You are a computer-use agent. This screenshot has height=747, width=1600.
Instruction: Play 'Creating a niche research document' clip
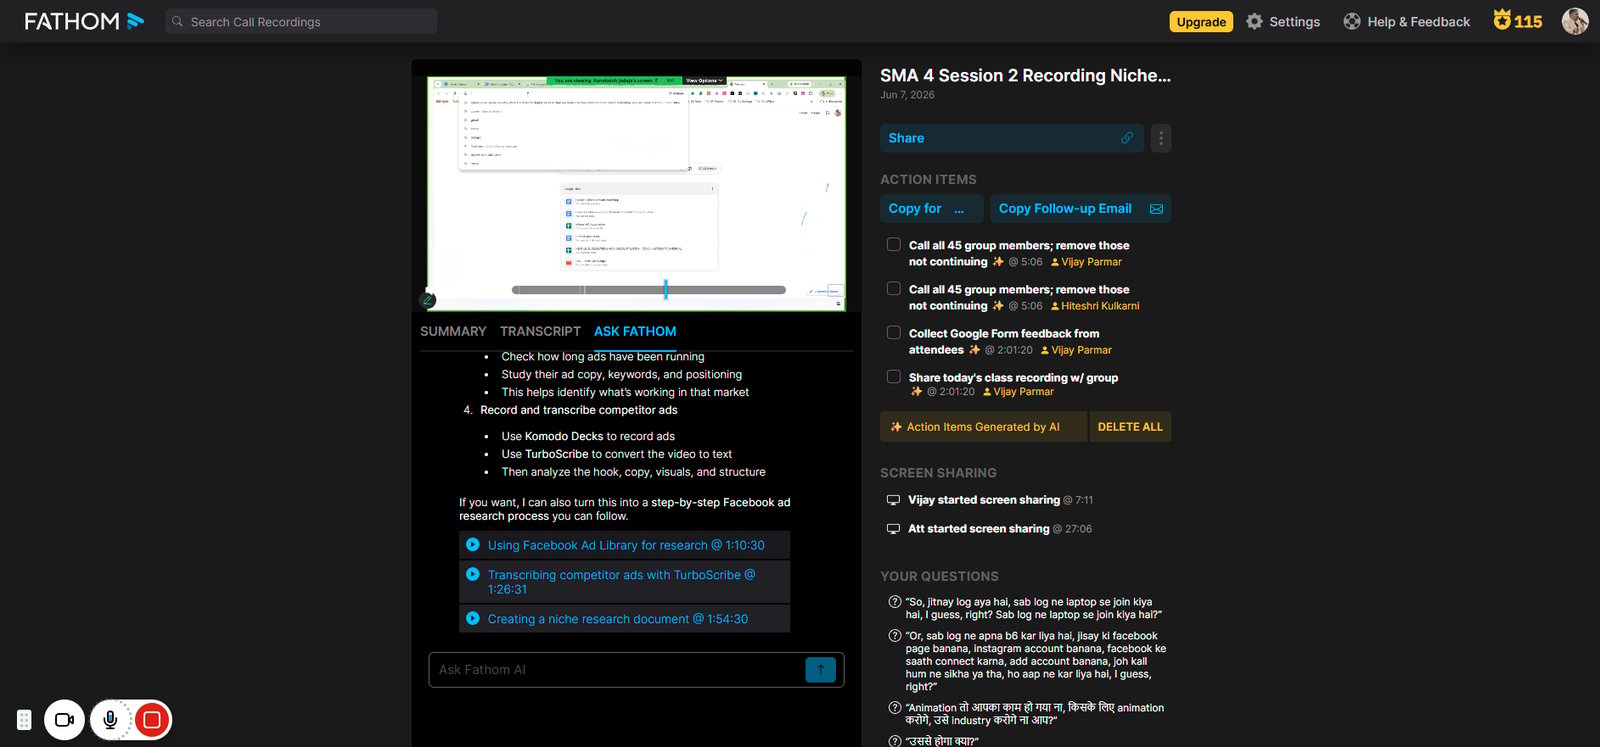pos(473,619)
